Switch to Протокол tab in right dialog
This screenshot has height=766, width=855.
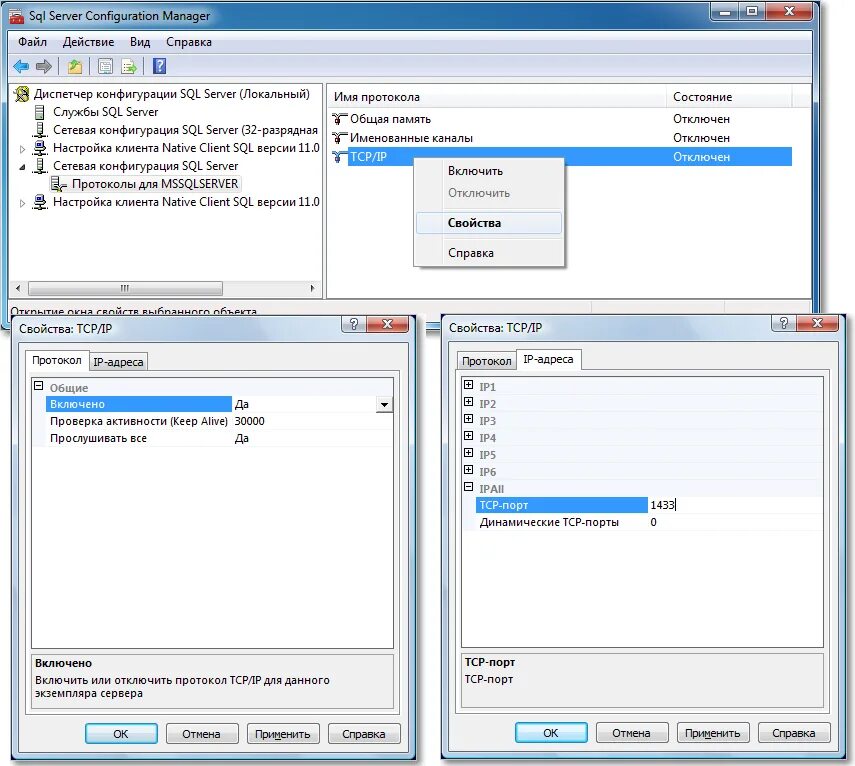(x=486, y=361)
